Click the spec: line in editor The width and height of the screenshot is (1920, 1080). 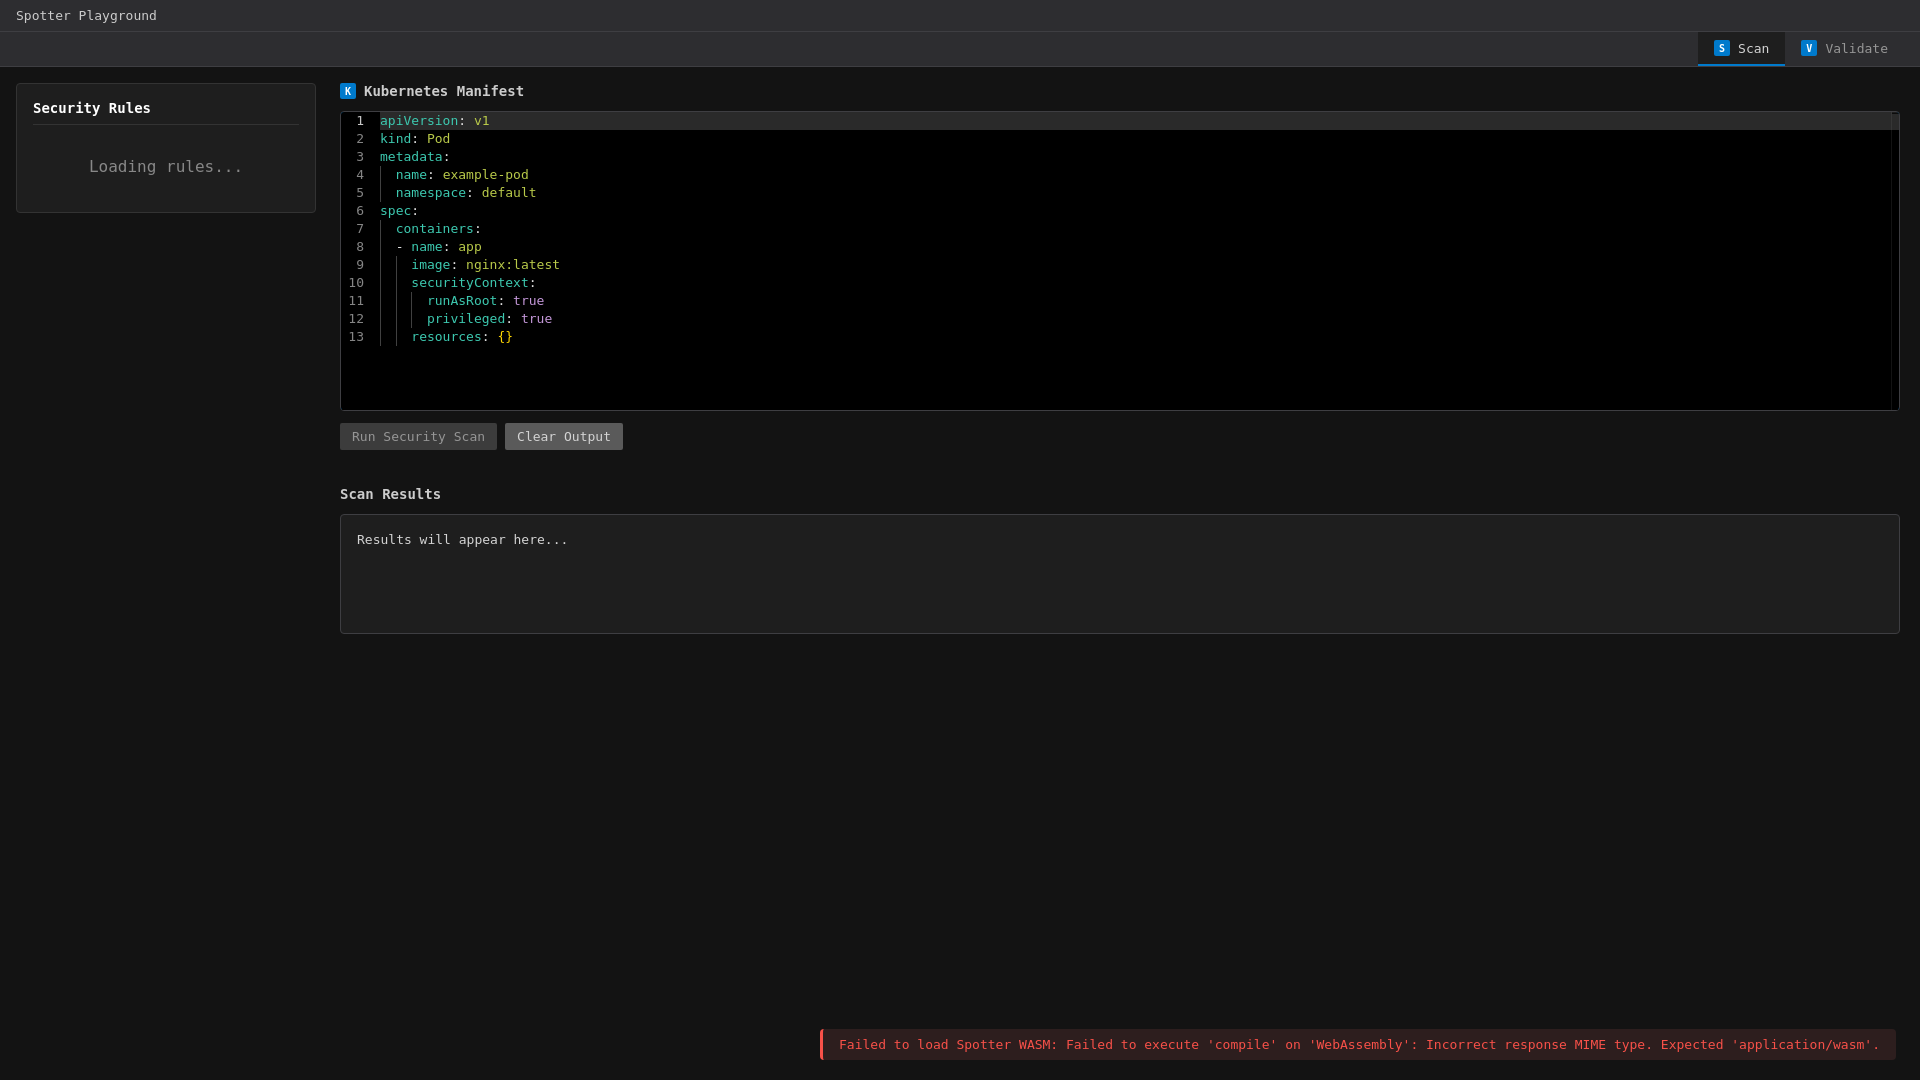click(x=399, y=211)
